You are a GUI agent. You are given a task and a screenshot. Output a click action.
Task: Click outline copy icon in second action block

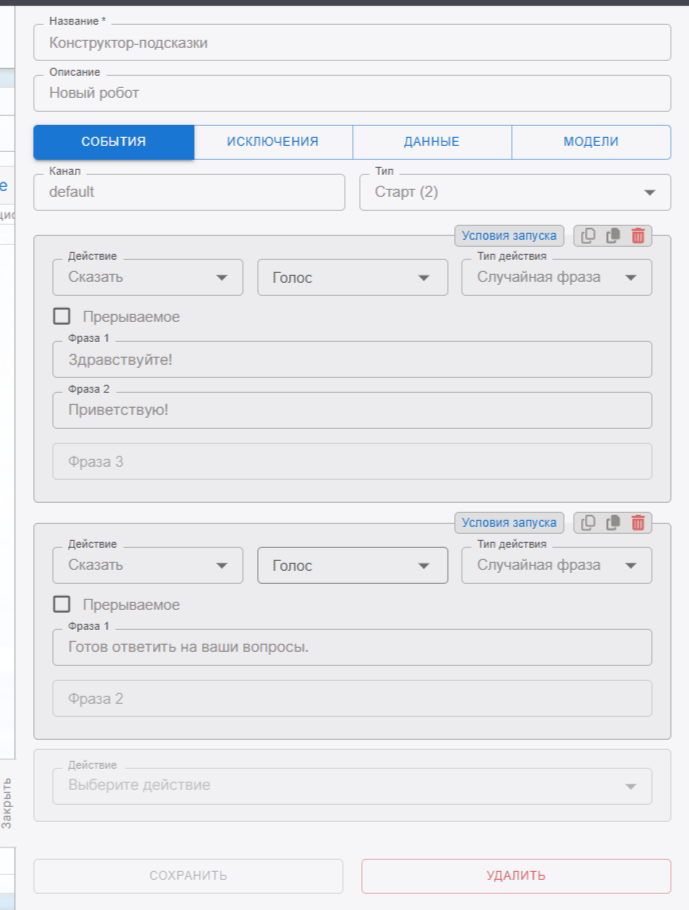[x=588, y=522]
